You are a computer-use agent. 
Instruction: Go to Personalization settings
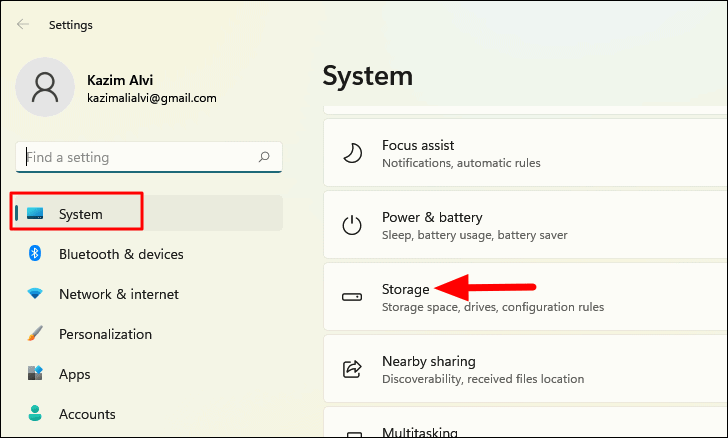[147, 334]
